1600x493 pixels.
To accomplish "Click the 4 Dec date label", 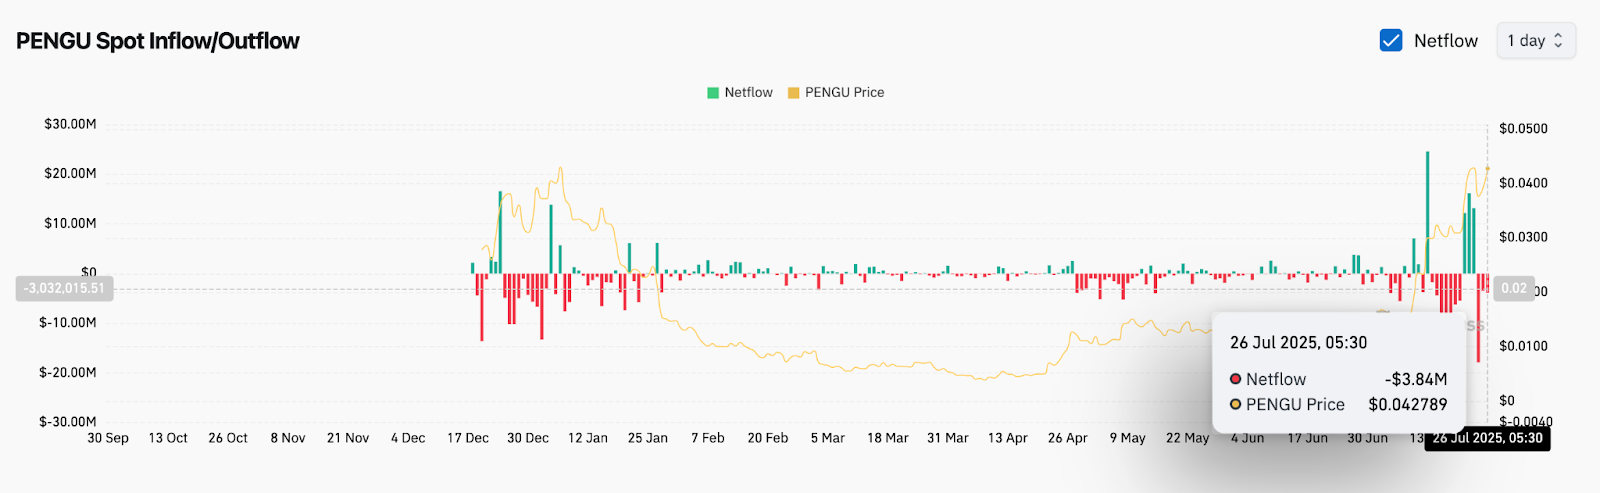I will click(408, 438).
